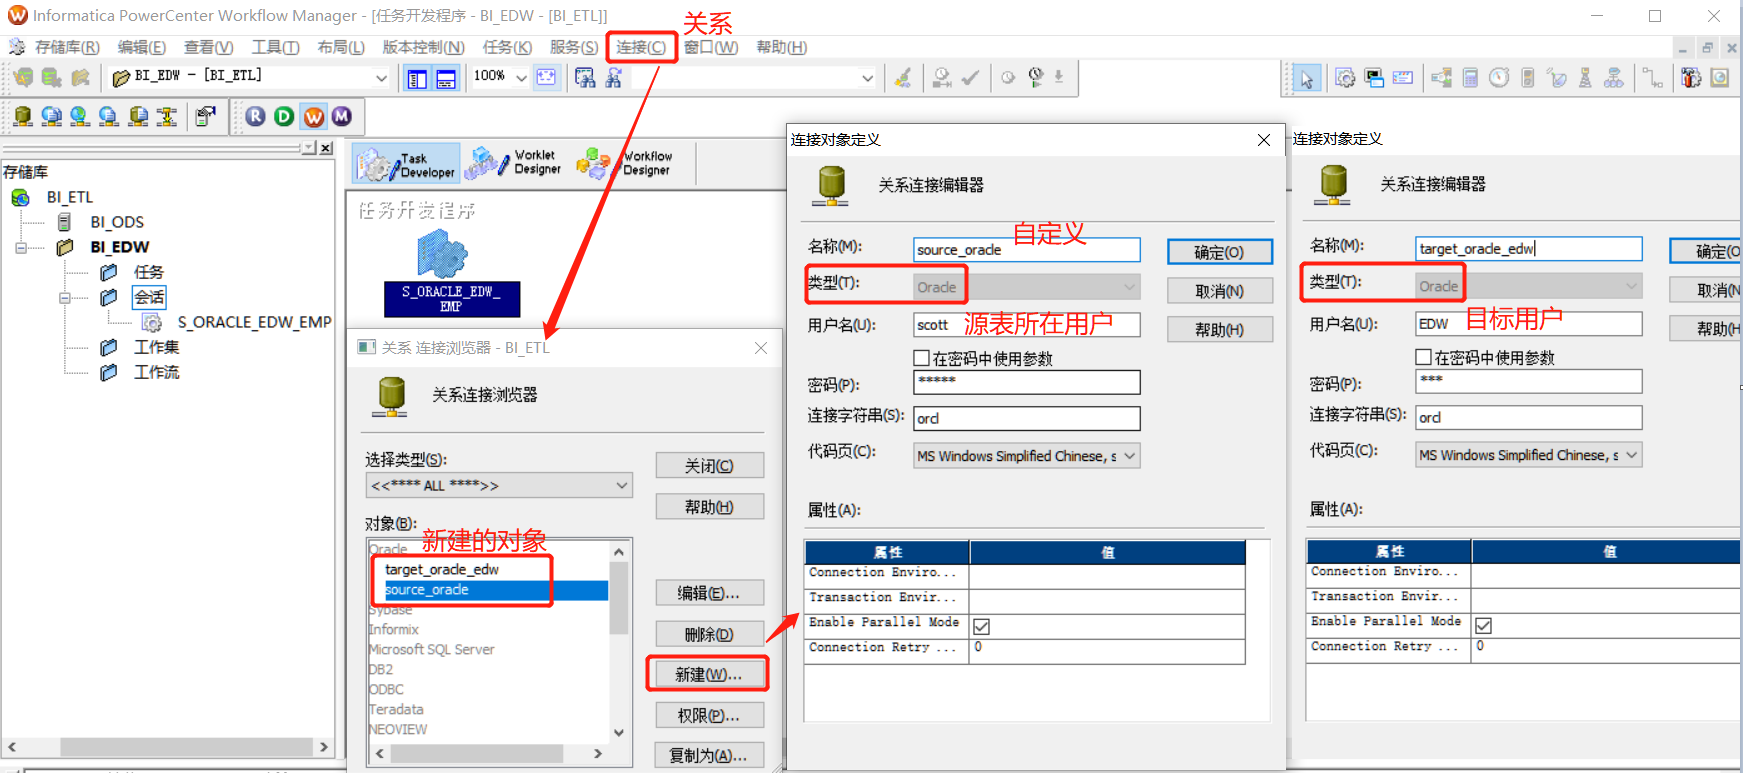1743x773 pixels.
Task: Click the Event Wait task icon
Action: tap(1556, 78)
